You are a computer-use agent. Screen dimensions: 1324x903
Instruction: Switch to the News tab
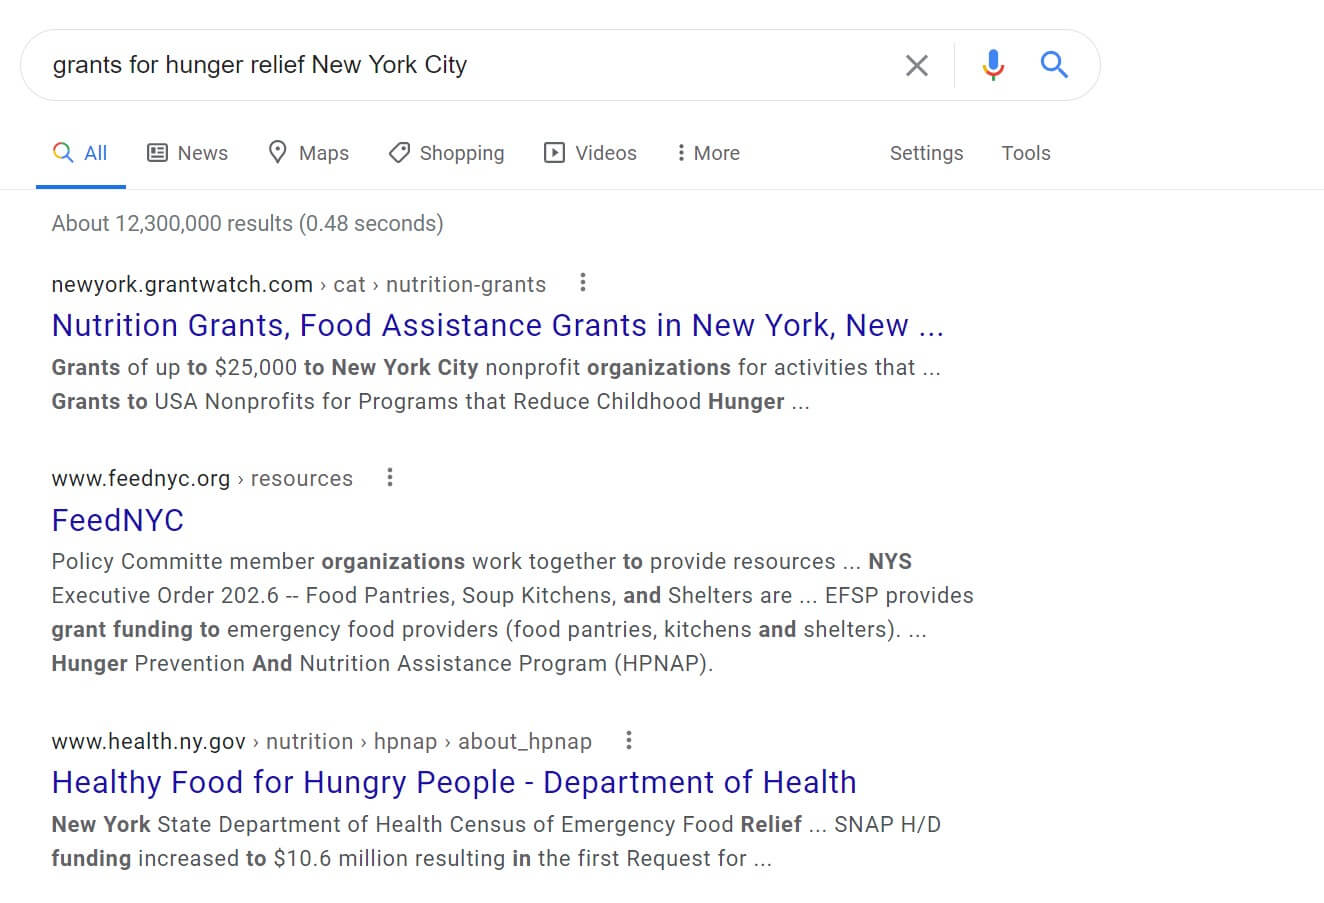188,153
